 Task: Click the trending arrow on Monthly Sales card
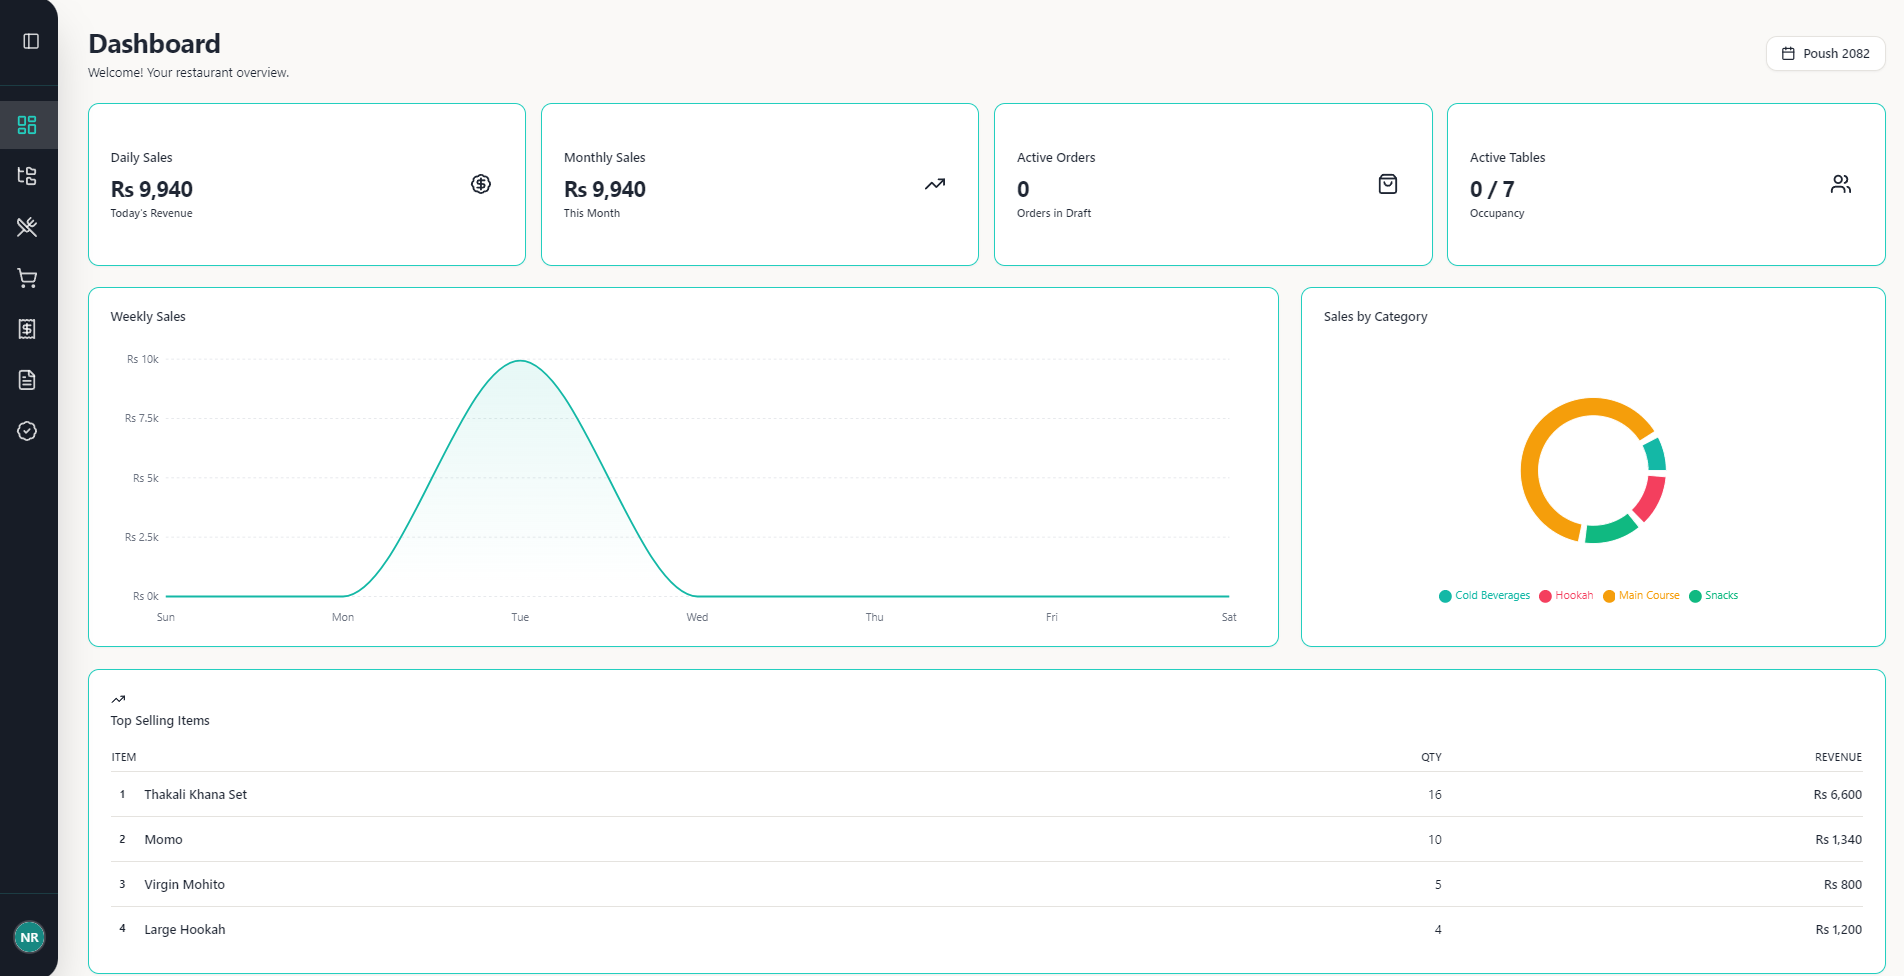(x=934, y=184)
